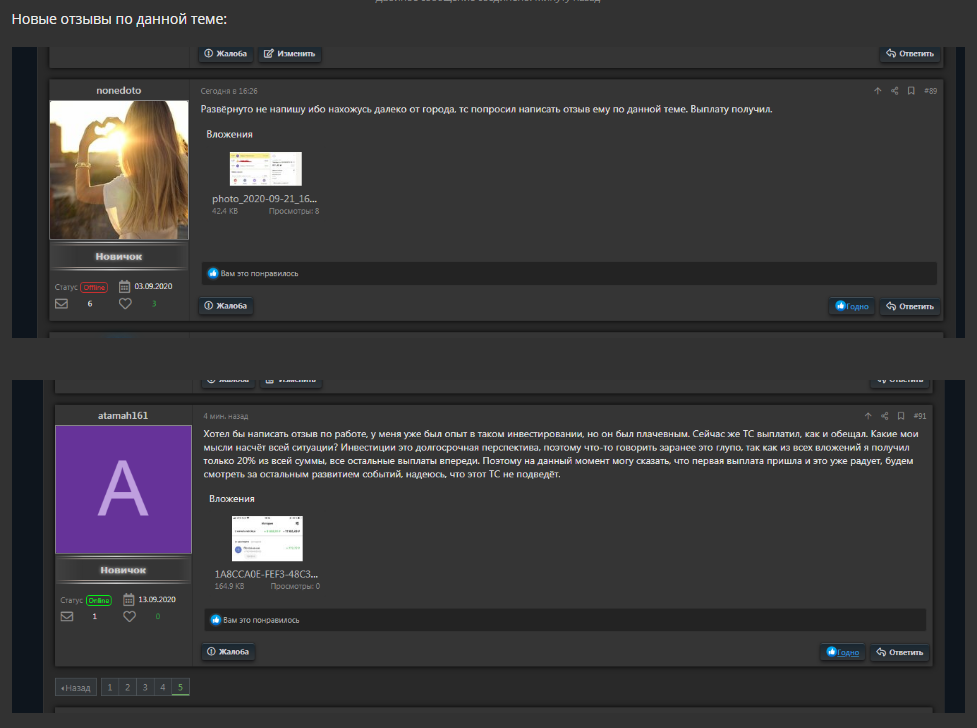Open atamah161's attached screenshot thumbnail
The width and height of the screenshot is (977, 728).
point(267,539)
